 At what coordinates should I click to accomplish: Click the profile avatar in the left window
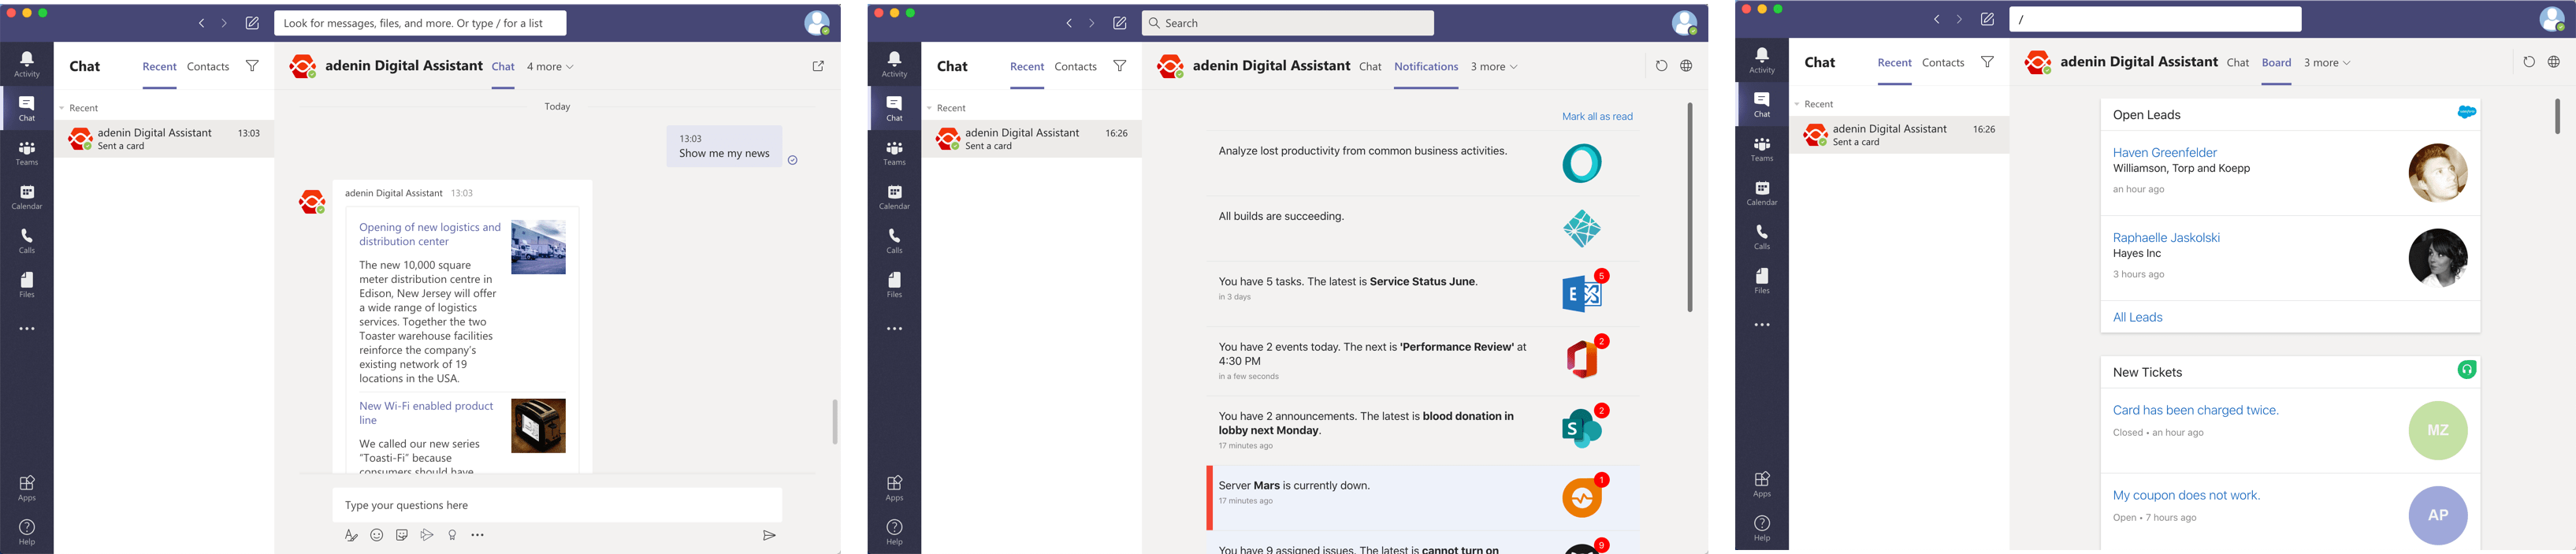(x=817, y=23)
